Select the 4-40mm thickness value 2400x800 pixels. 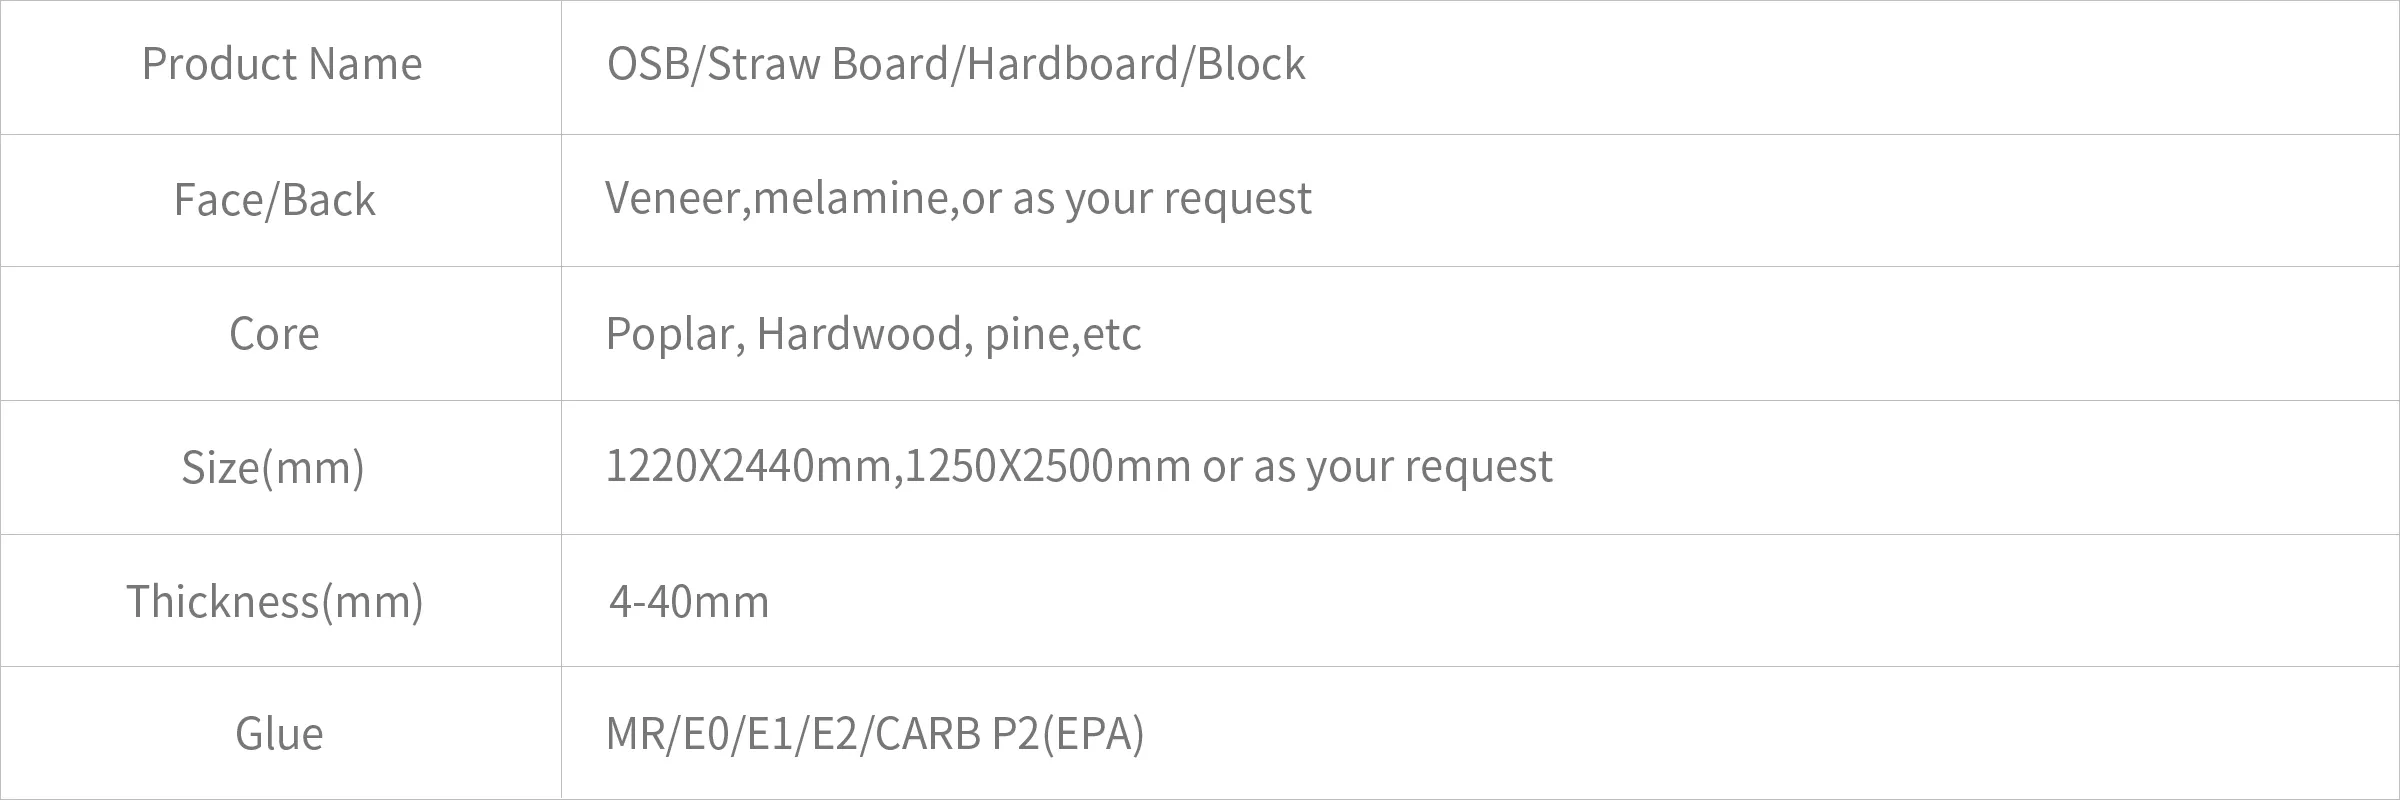tap(689, 602)
